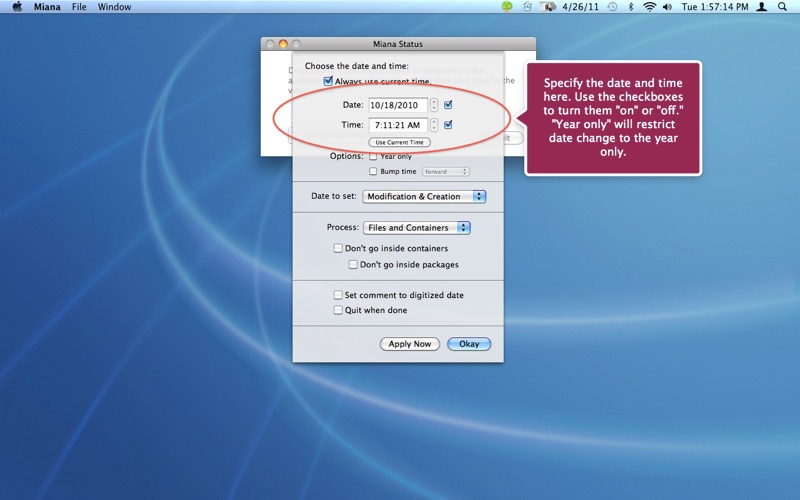Check Quit when done
Image resolution: width=800 pixels, height=500 pixels.
tap(338, 310)
